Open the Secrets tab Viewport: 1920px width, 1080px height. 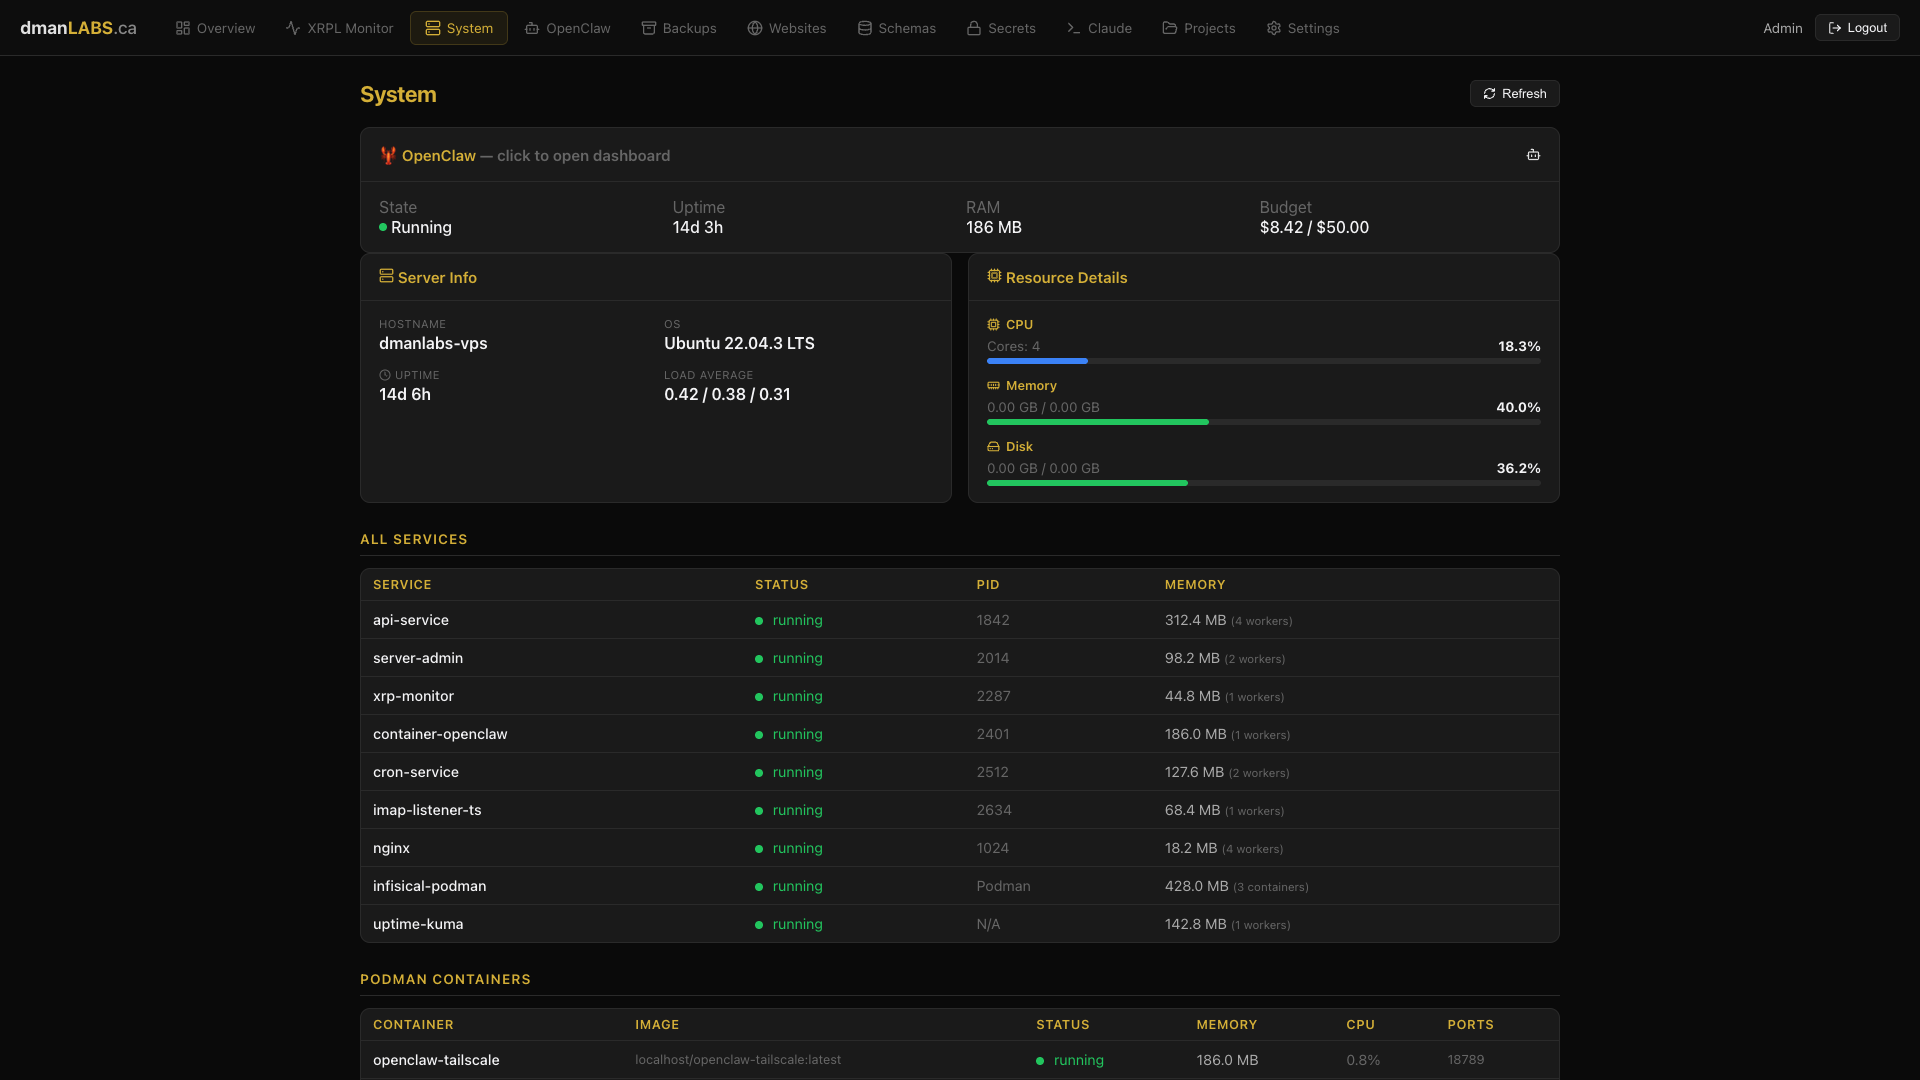click(1001, 28)
